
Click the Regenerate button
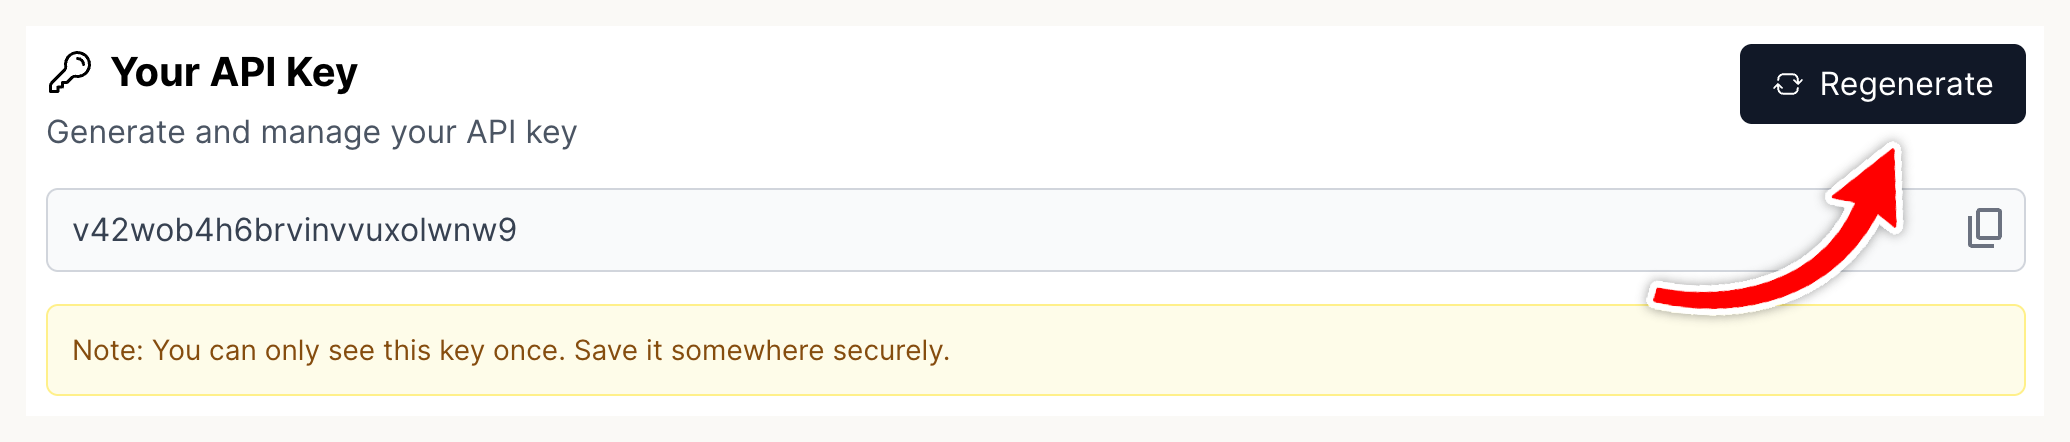pos(1882,84)
